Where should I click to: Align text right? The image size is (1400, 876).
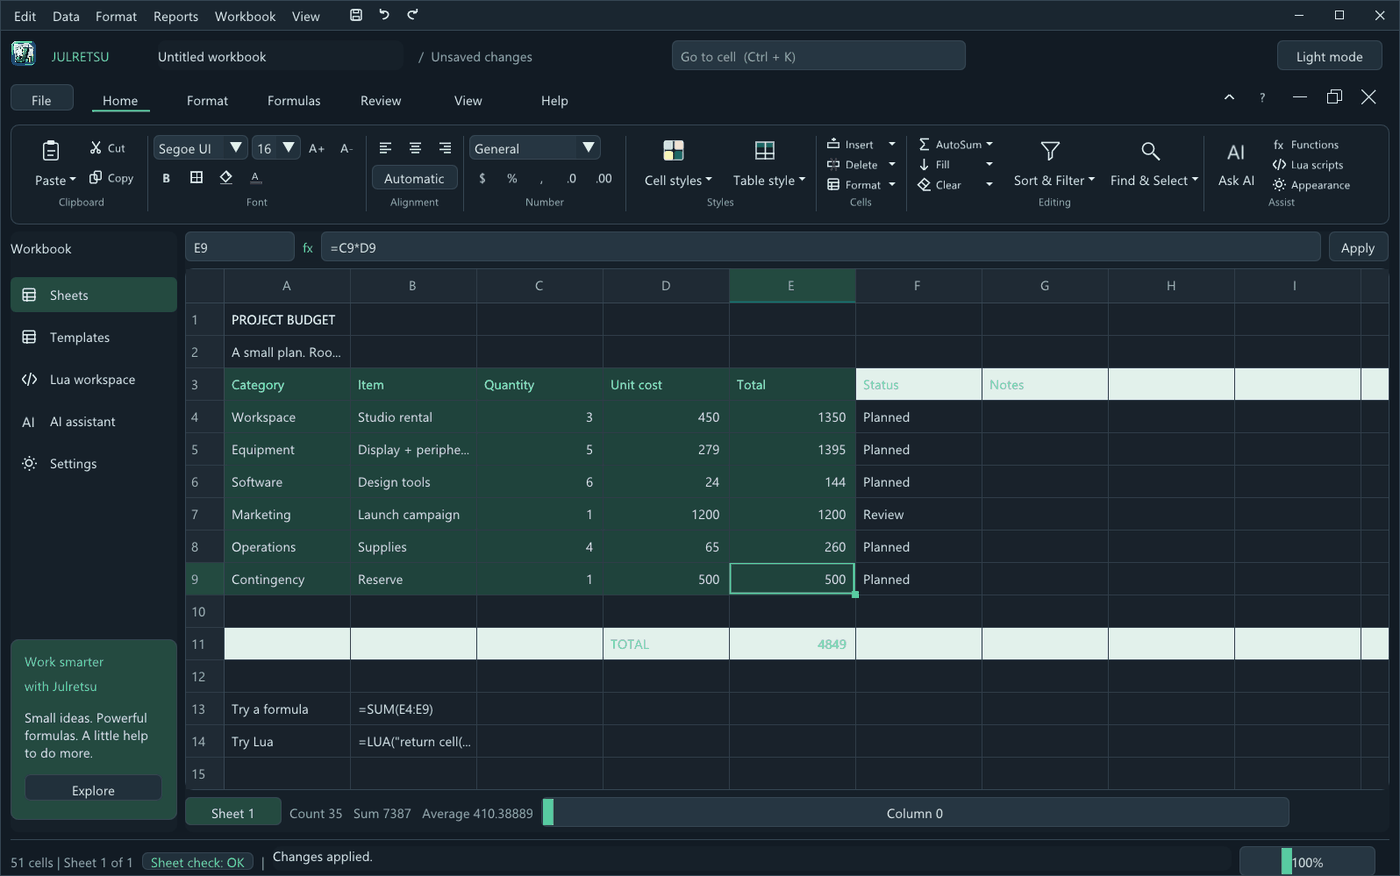click(445, 148)
